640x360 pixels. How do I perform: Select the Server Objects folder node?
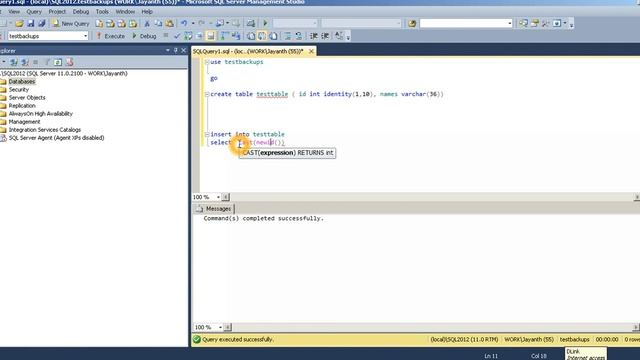pyautogui.click(x=27, y=98)
